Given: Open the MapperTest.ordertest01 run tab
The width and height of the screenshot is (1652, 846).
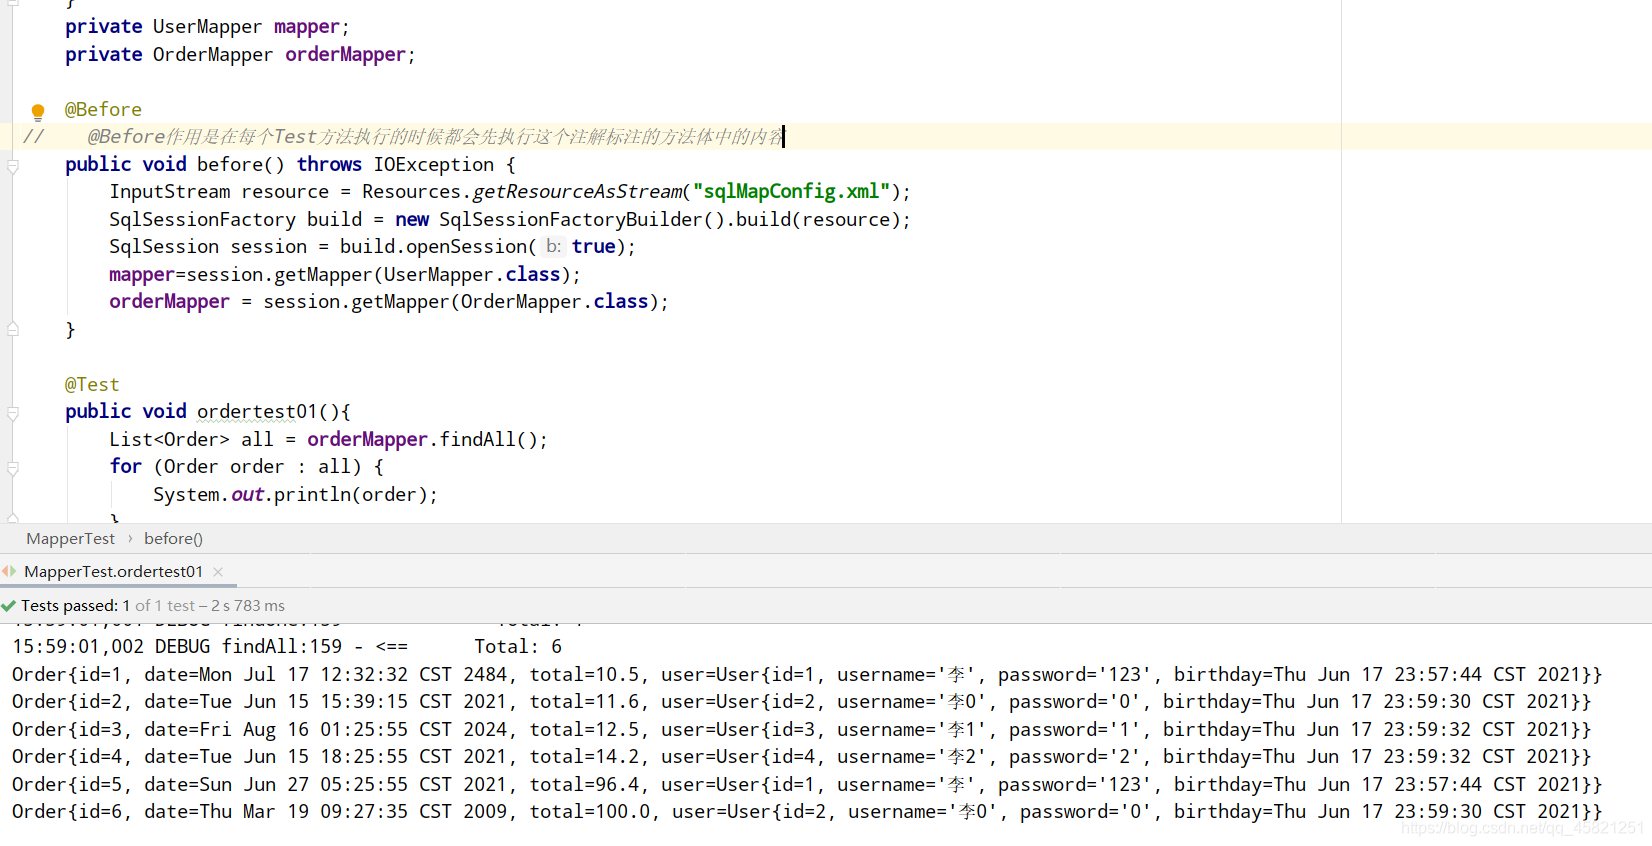Looking at the screenshot, I should (x=113, y=572).
